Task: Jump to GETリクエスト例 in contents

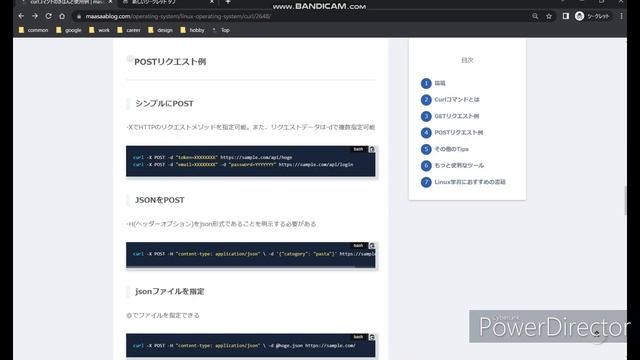Action: (x=450, y=116)
